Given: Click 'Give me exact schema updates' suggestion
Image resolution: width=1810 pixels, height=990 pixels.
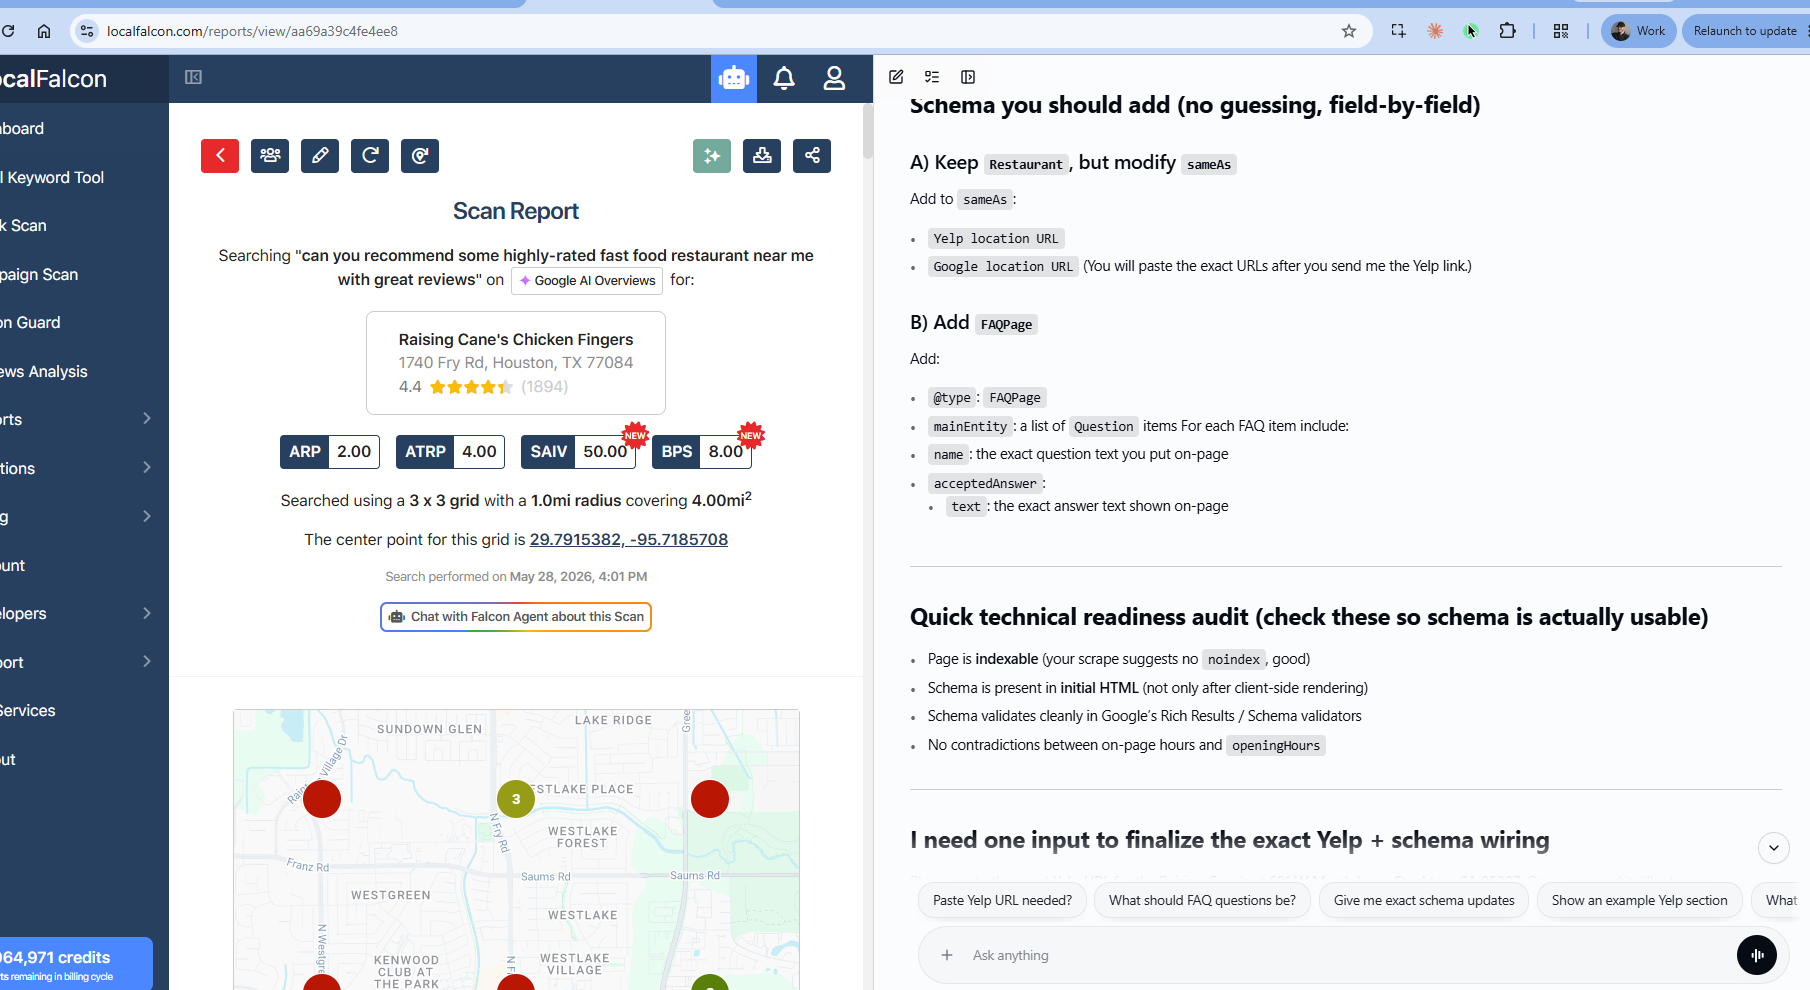Looking at the screenshot, I should click(x=1424, y=900).
